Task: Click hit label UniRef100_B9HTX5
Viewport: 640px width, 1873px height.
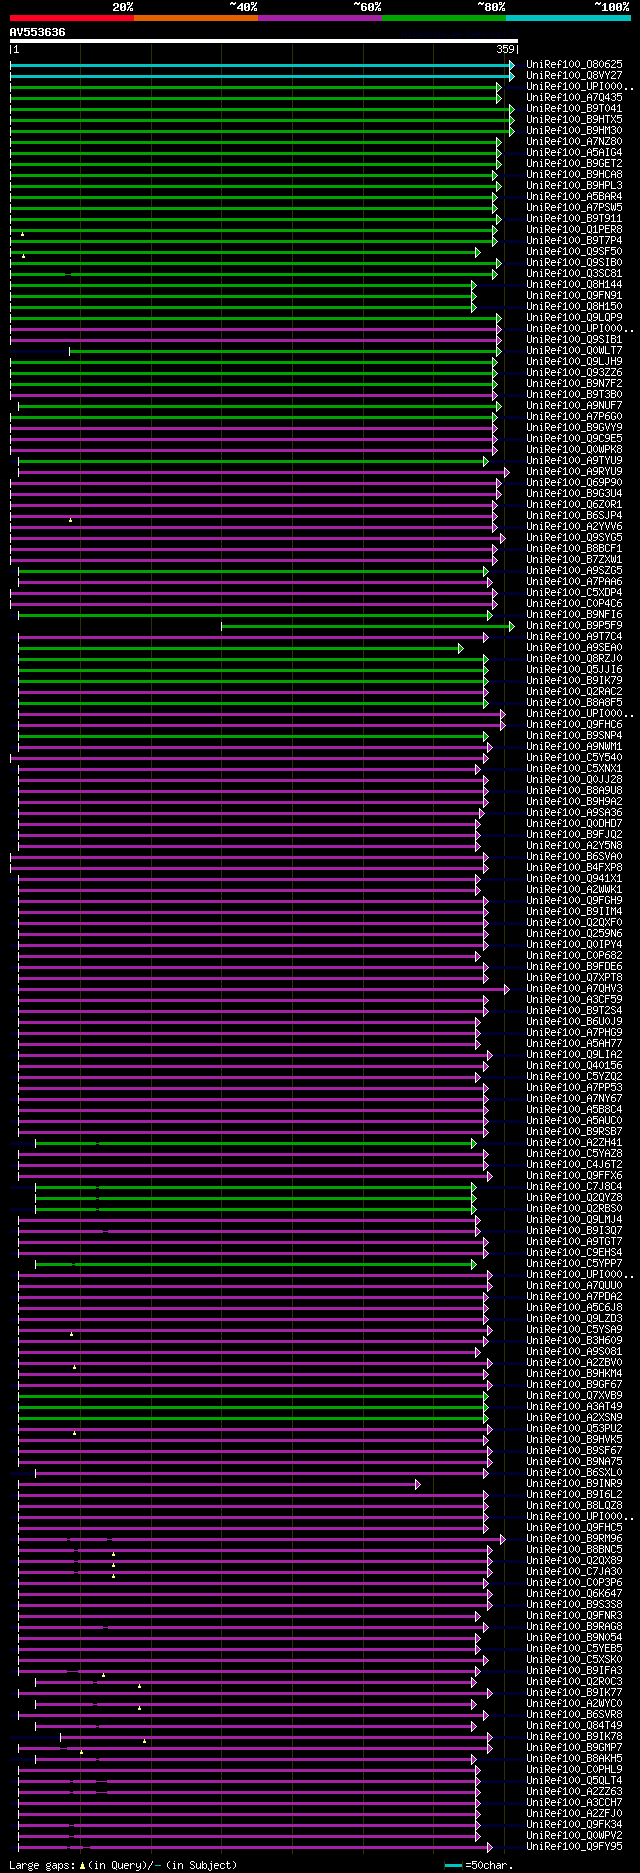Action: click(x=574, y=119)
